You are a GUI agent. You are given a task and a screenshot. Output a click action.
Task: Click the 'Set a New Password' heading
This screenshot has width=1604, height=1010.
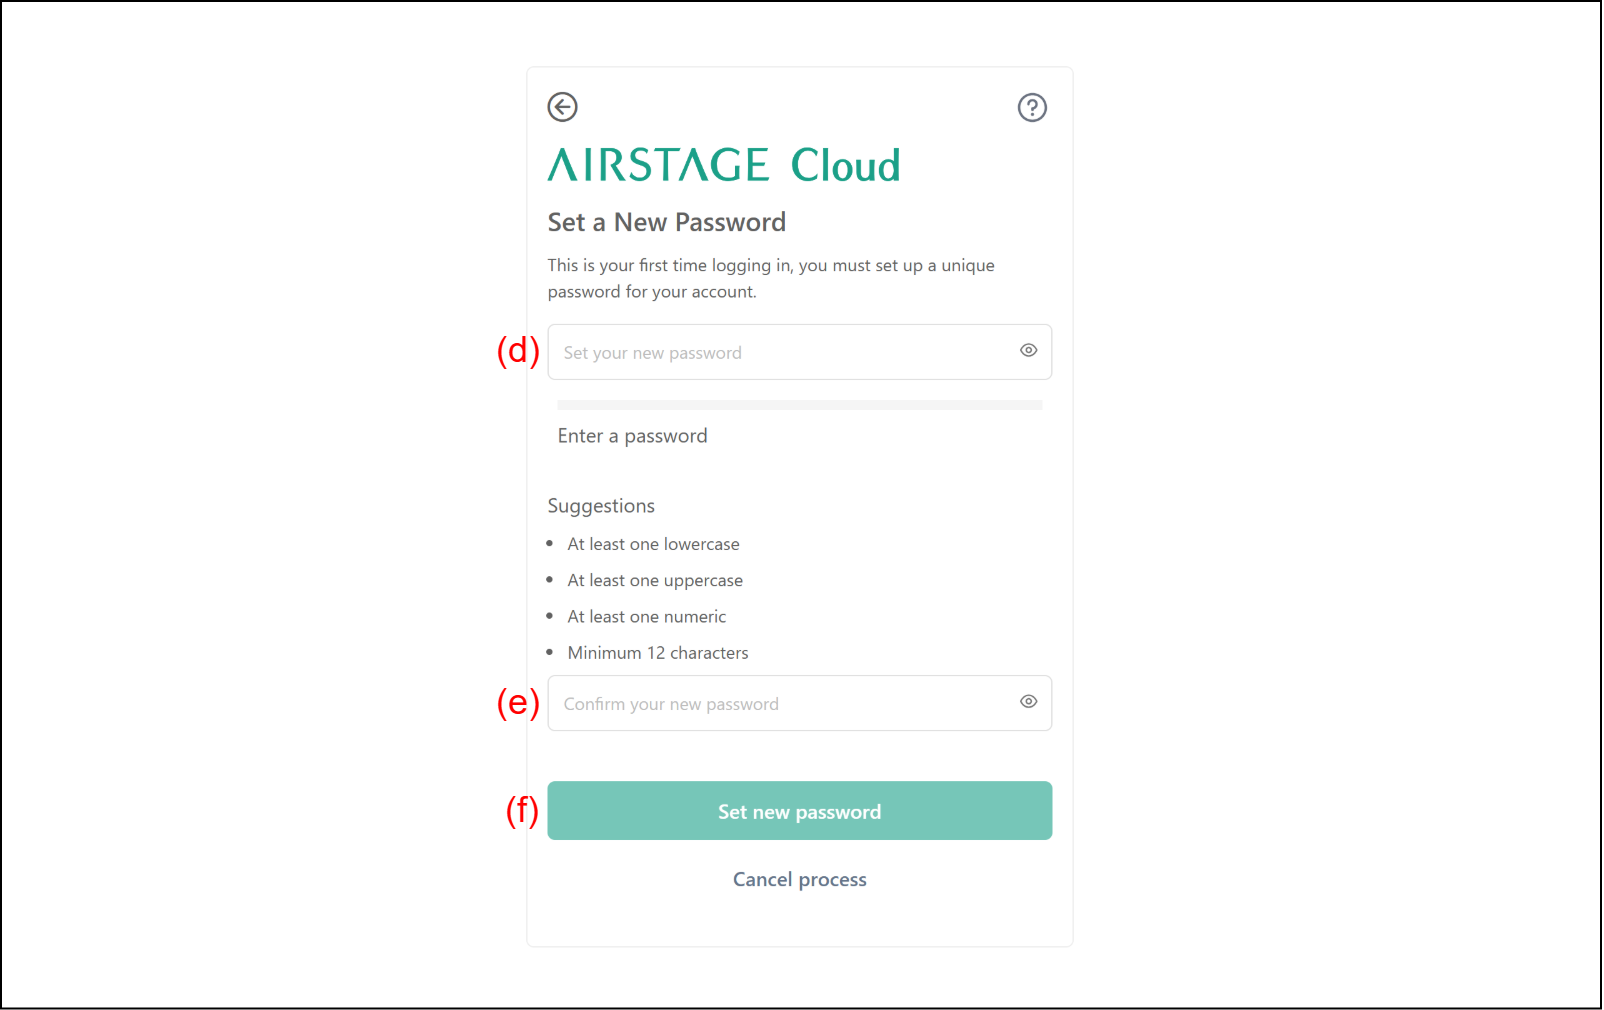[666, 222]
